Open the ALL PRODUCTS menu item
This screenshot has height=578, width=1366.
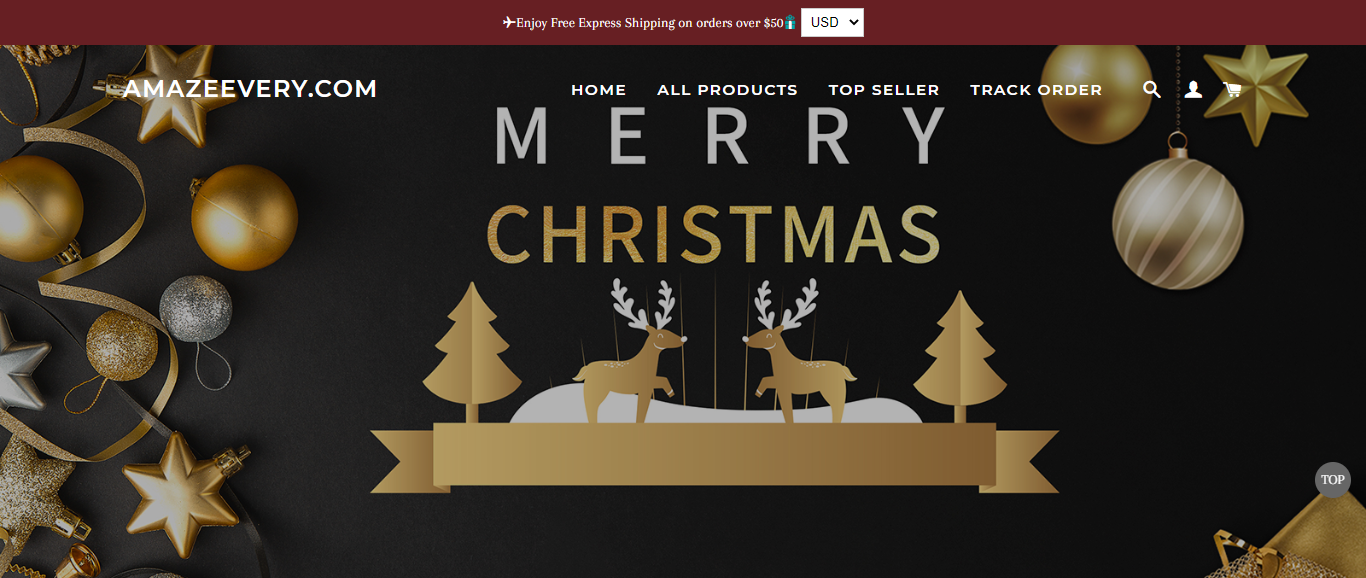(727, 90)
